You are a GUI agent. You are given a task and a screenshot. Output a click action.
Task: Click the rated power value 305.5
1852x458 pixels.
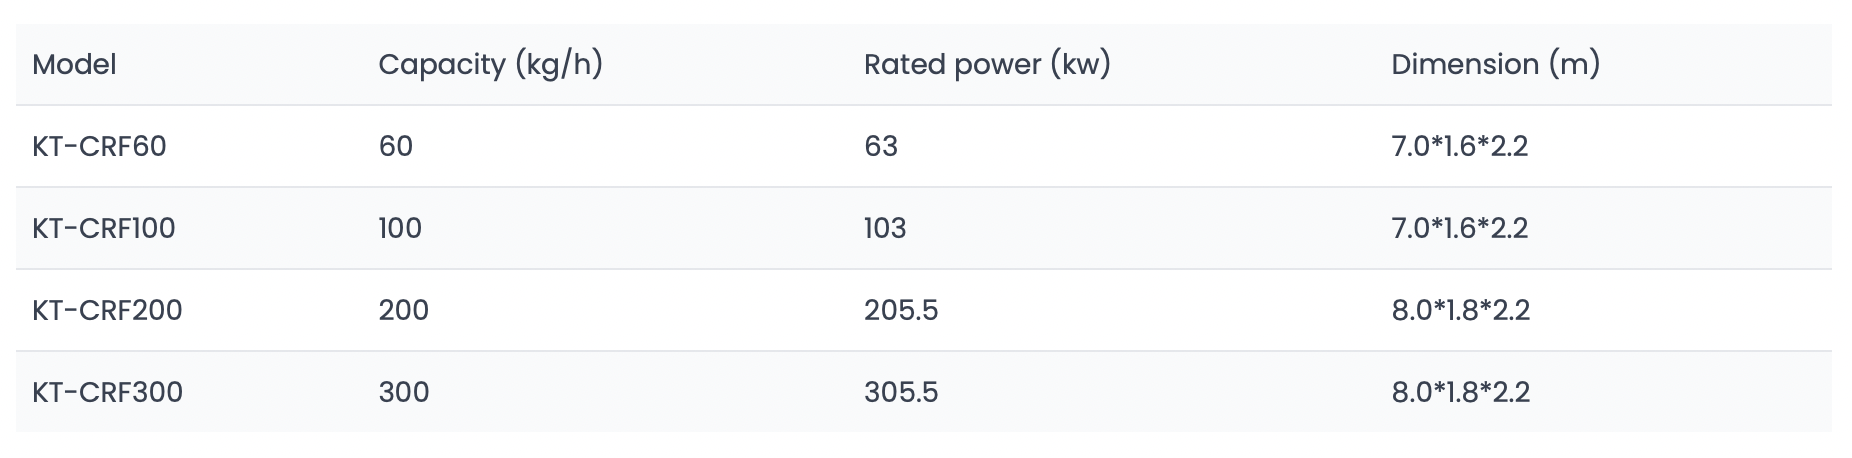pyautogui.click(x=901, y=392)
